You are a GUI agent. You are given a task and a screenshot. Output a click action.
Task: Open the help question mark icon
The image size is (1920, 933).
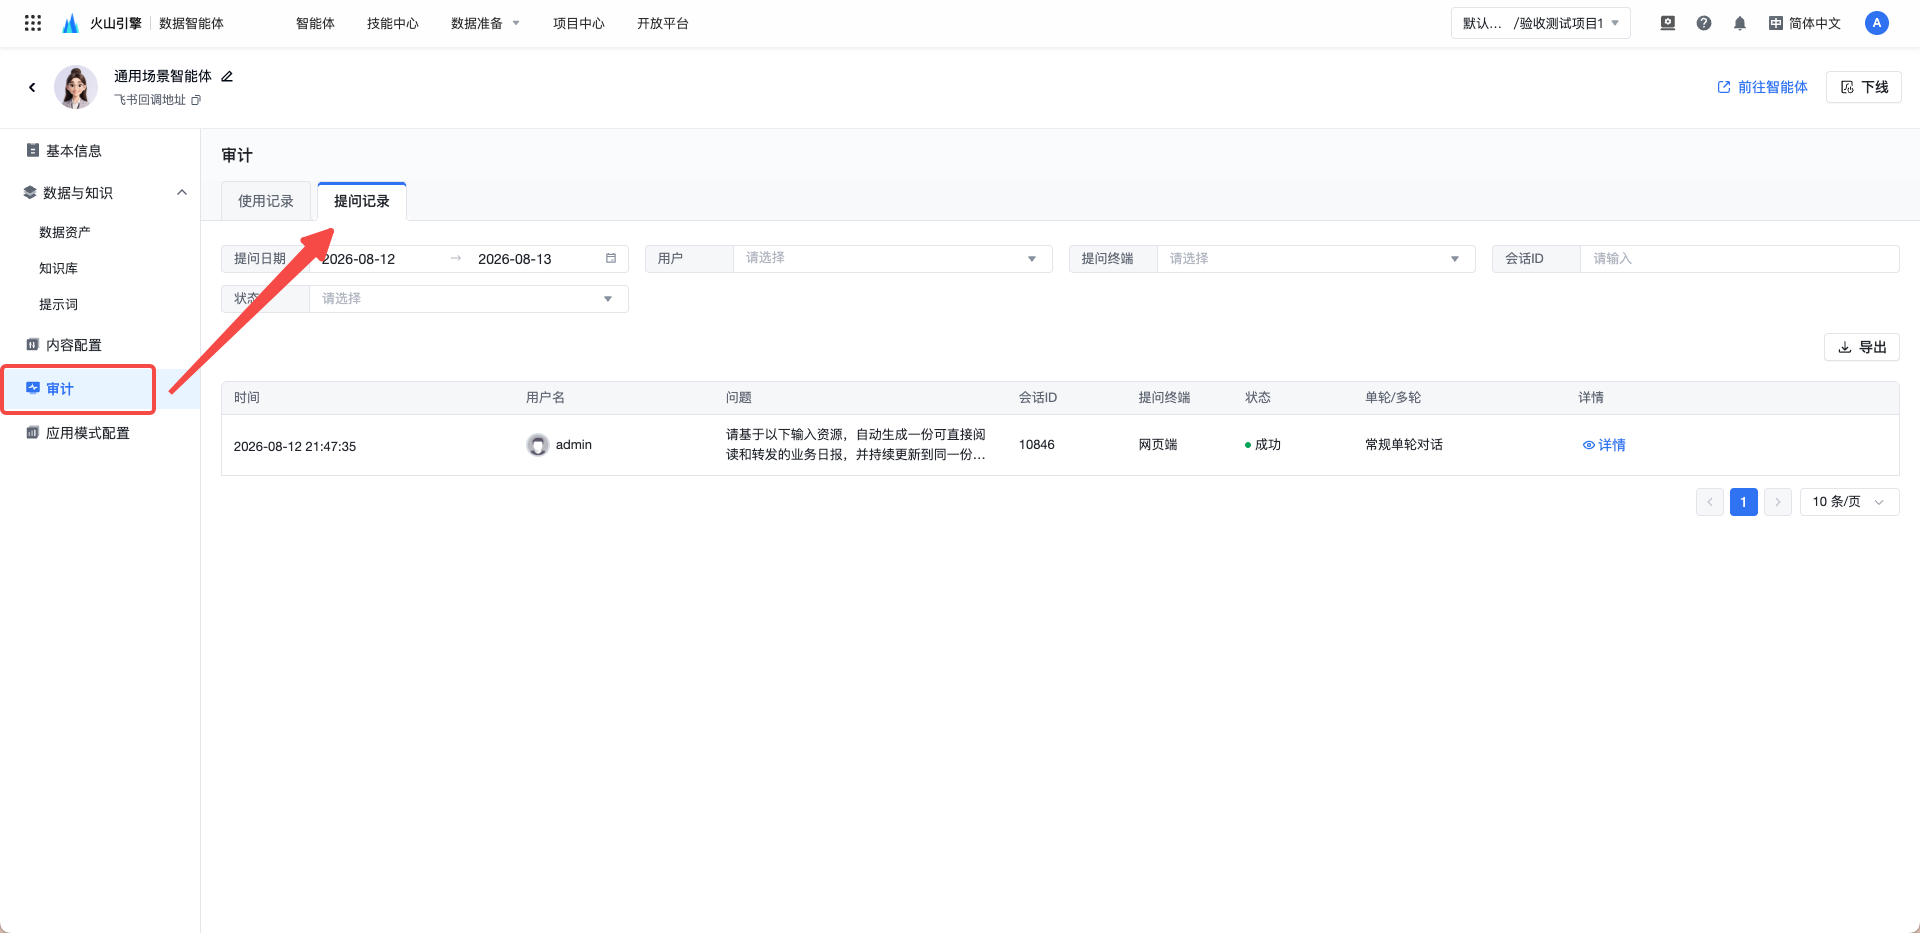1704,23
